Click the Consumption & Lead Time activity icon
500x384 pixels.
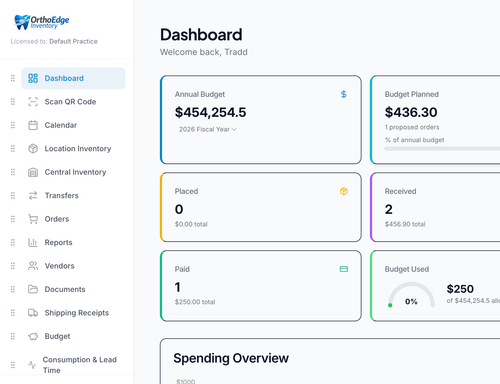(x=32, y=365)
